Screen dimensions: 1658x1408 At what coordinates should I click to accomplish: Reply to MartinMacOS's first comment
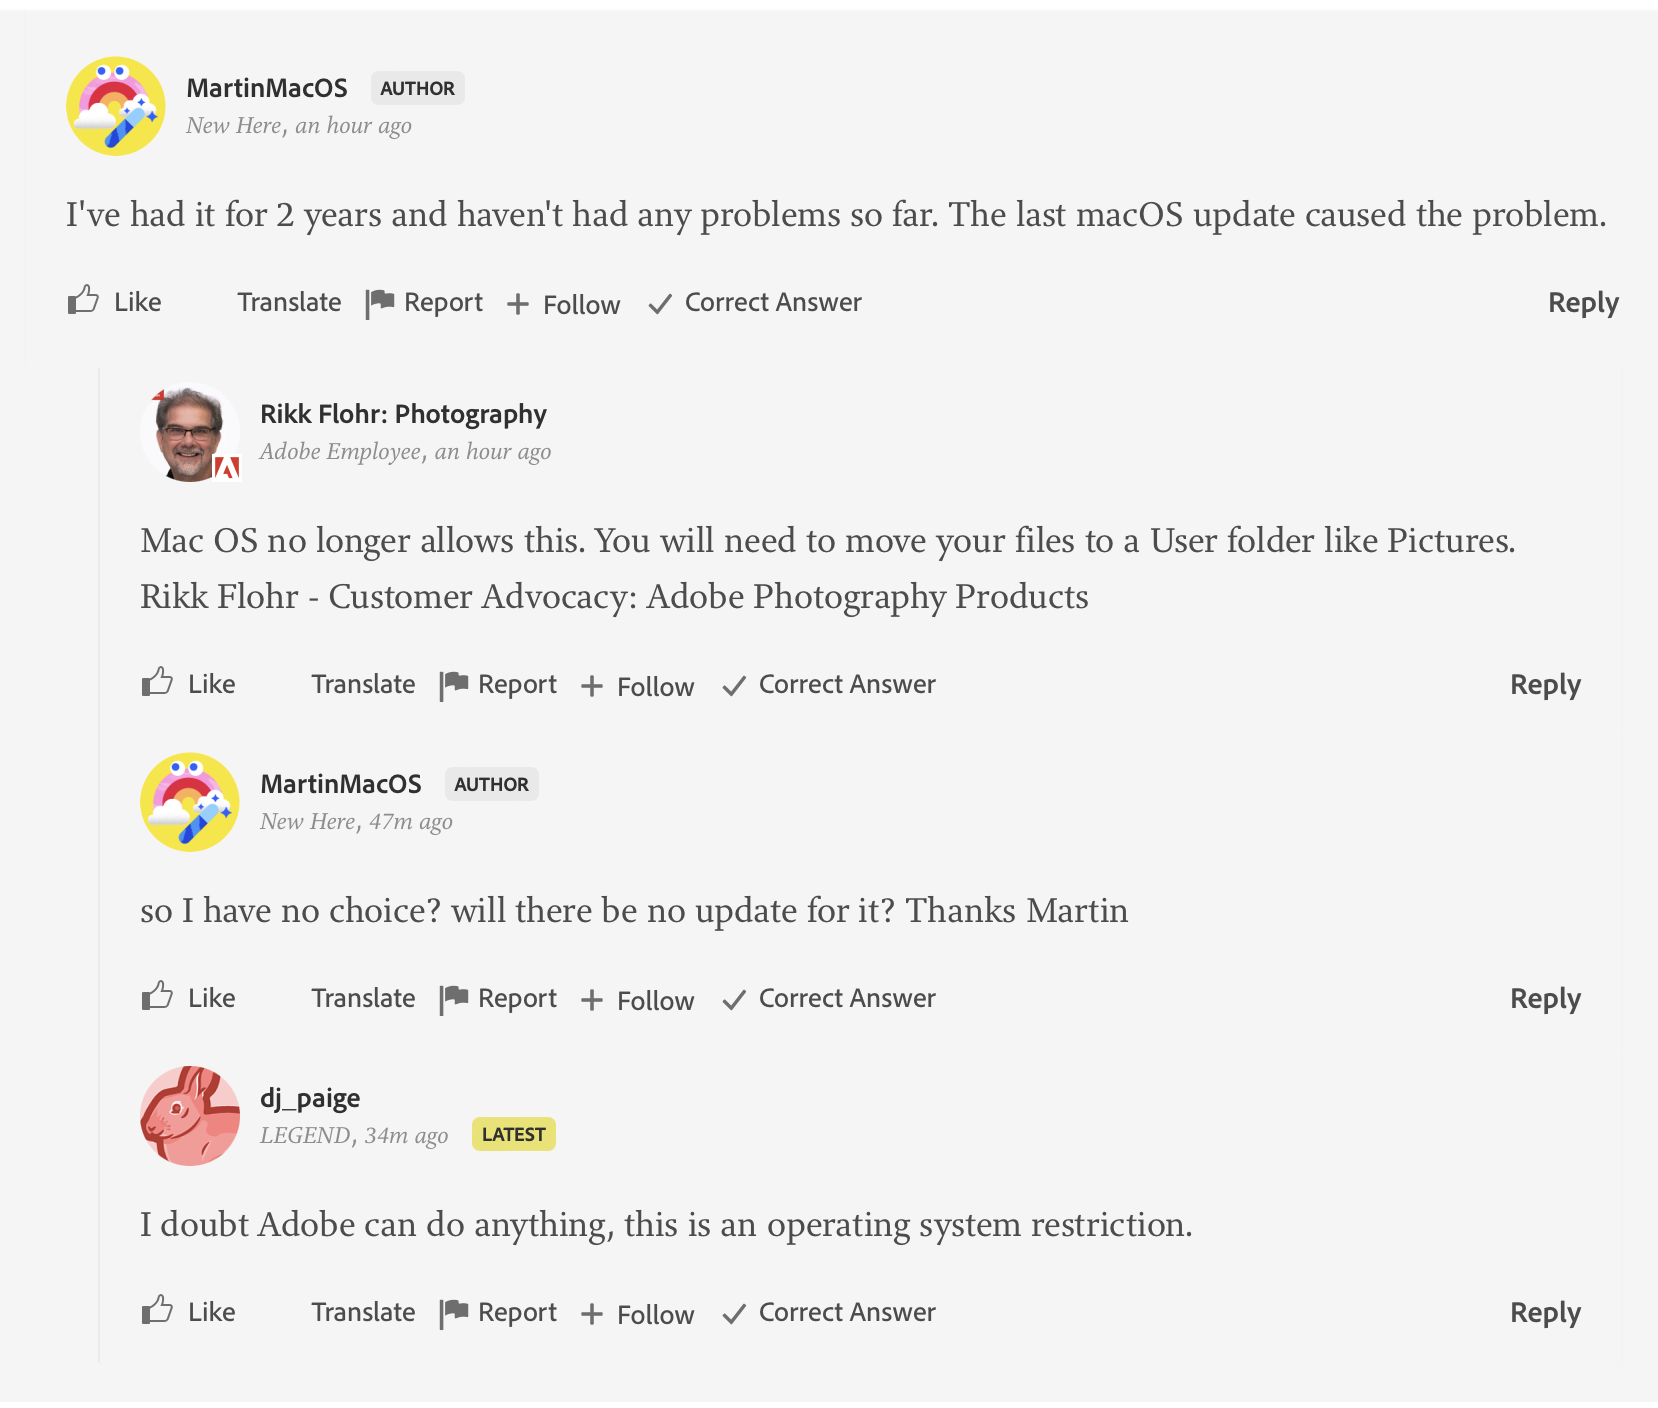click(x=1582, y=302)
